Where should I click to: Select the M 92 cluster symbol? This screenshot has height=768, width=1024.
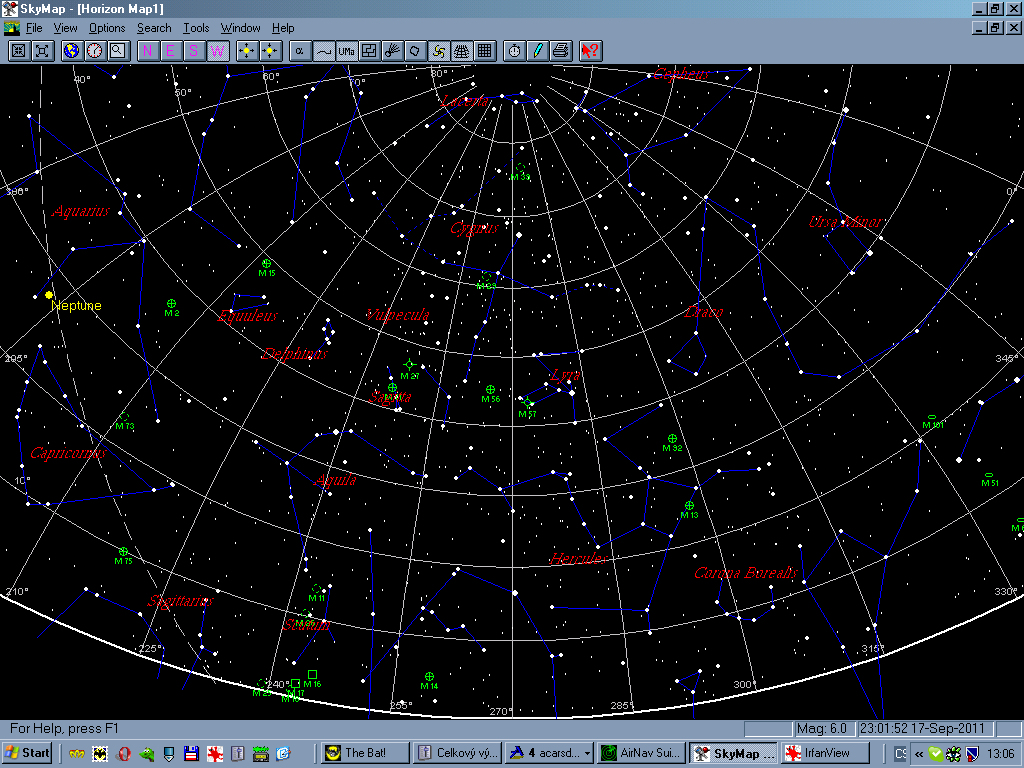[x=673, y=439]
